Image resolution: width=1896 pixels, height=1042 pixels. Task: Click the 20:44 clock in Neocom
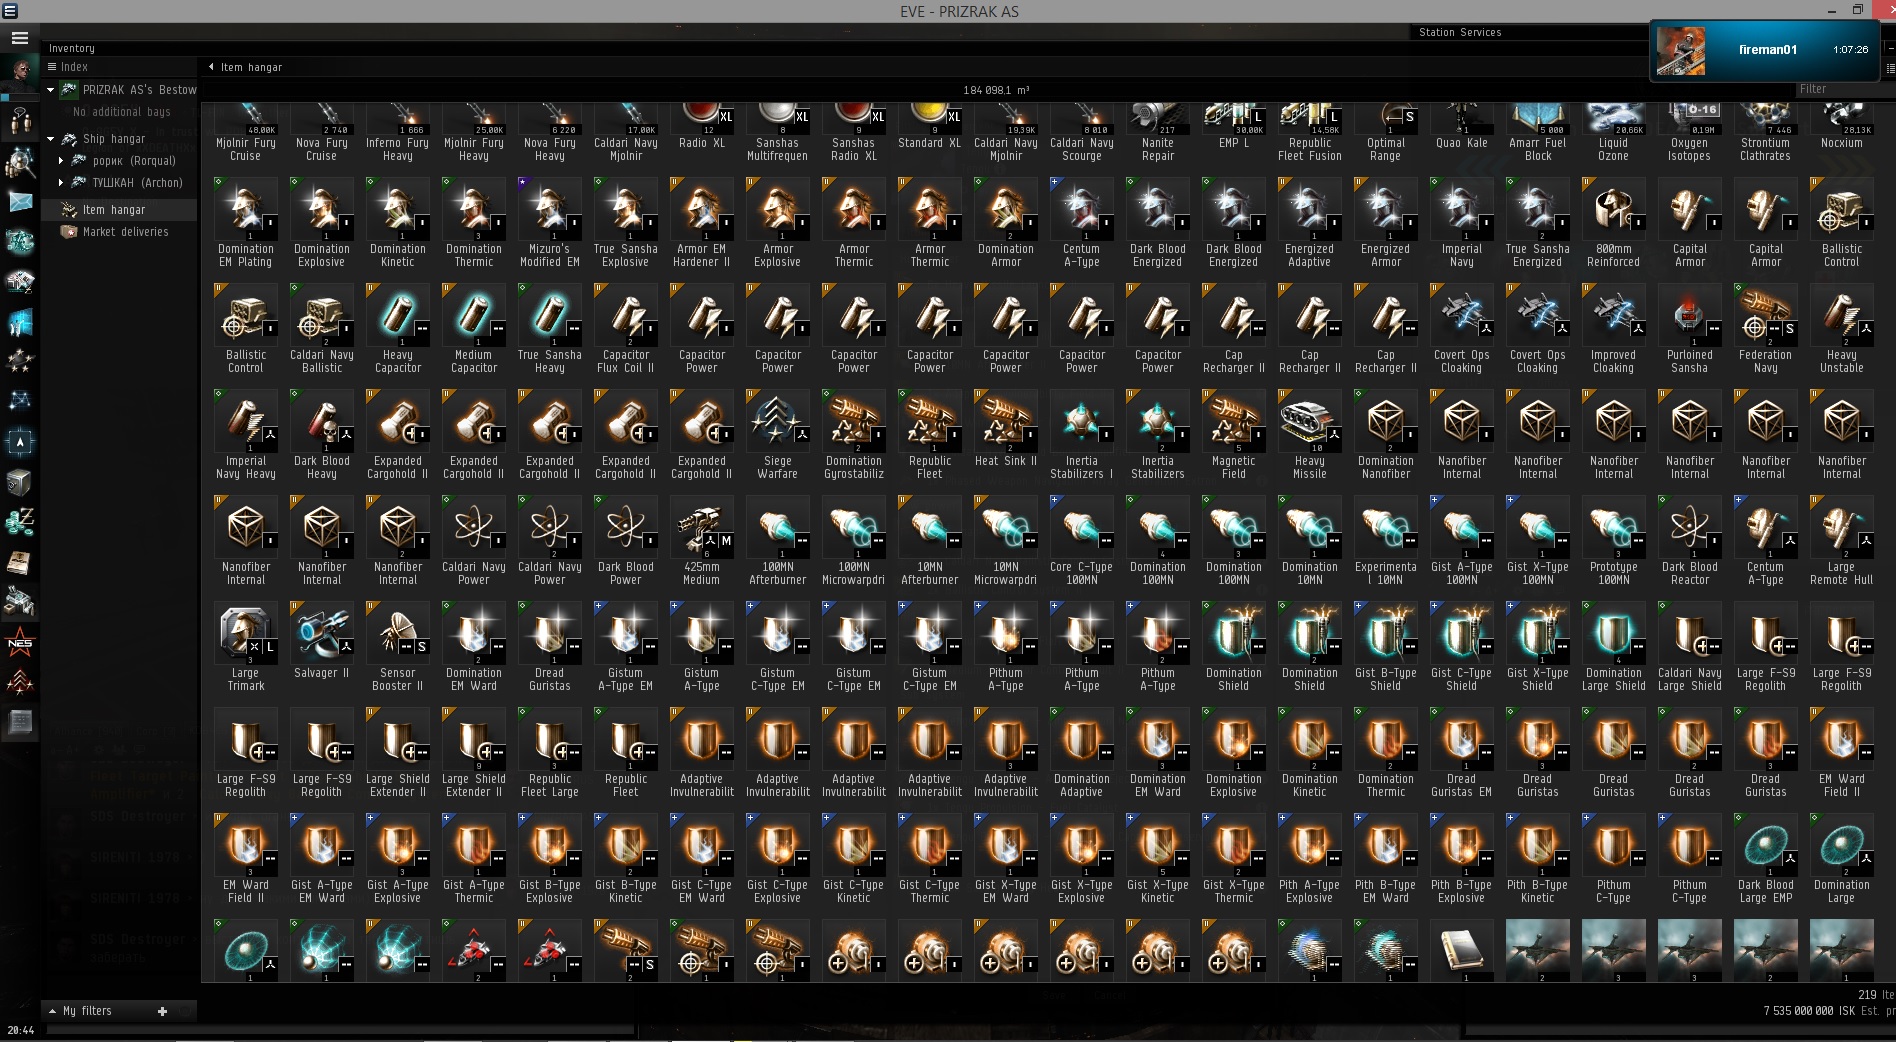click(20, 1030)
